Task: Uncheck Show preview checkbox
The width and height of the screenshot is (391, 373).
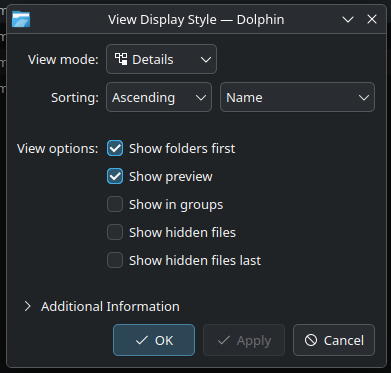Action: point(115,176)
